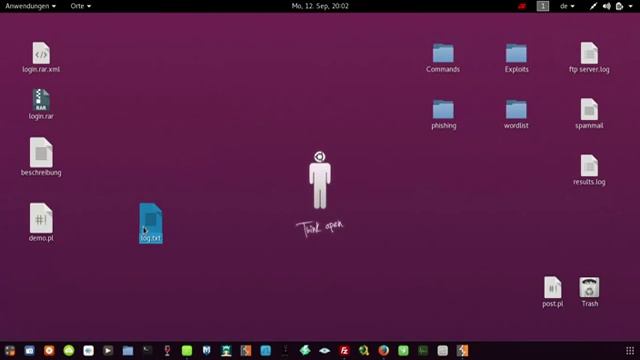Click the teal figure dock icon
The image size is (640, 360).
point(226,351)
